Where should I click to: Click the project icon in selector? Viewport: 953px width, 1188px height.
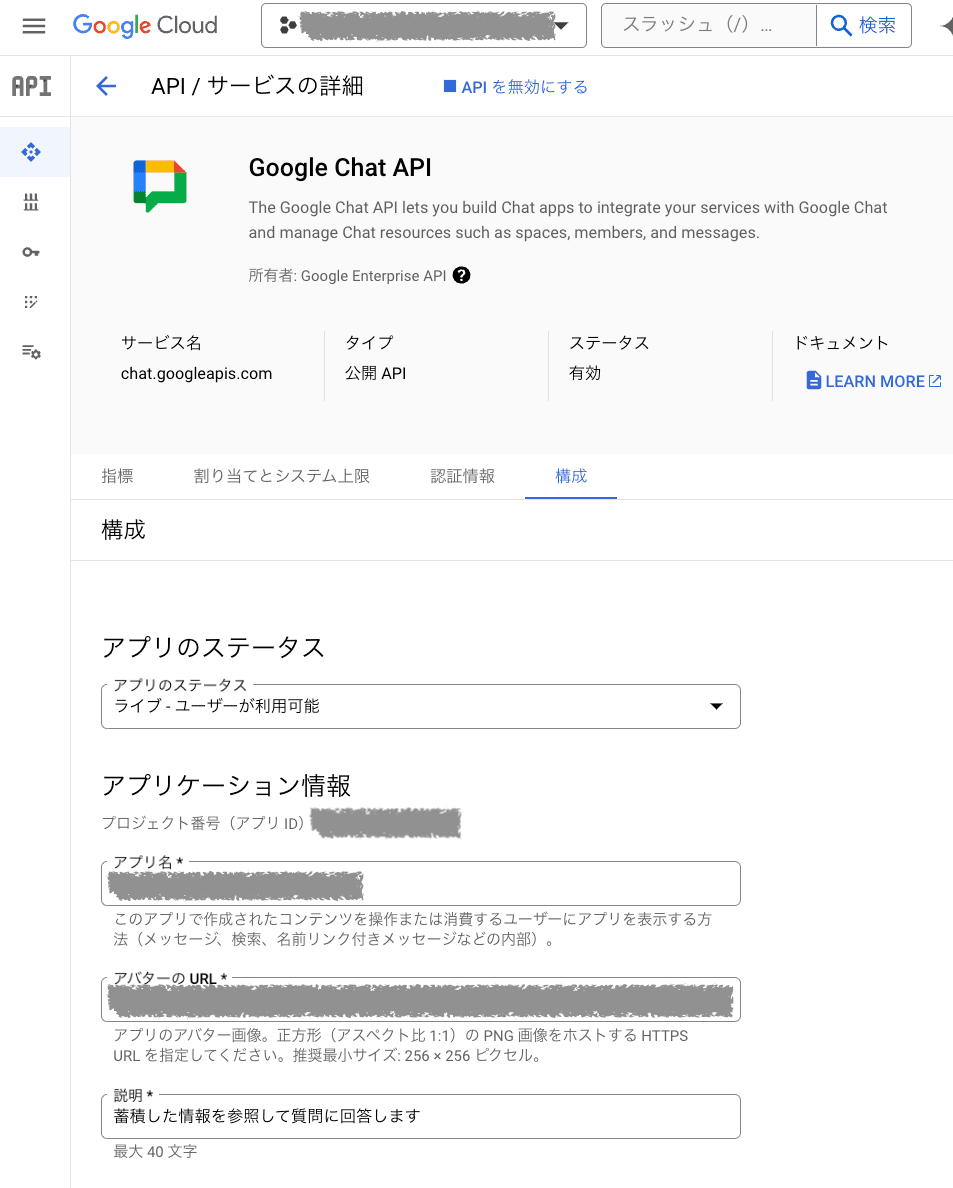tap(288, 25)
